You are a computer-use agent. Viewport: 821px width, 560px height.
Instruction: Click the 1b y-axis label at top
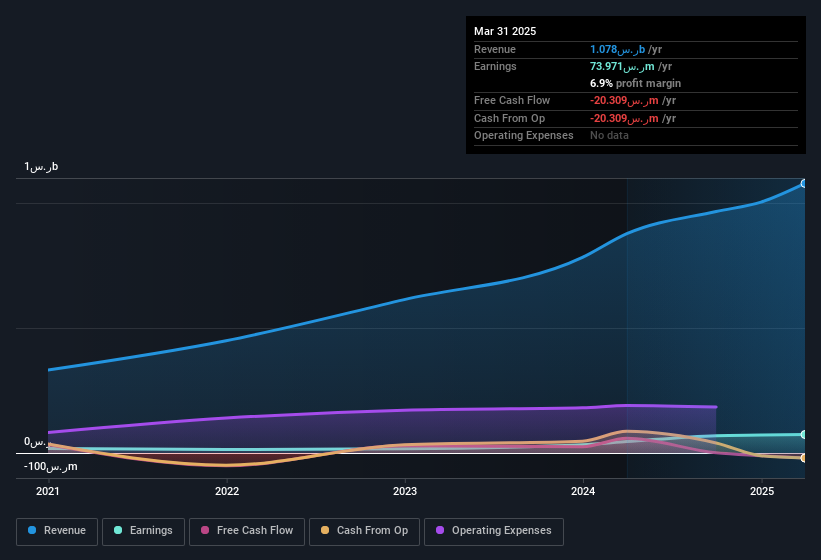[41, 166]
